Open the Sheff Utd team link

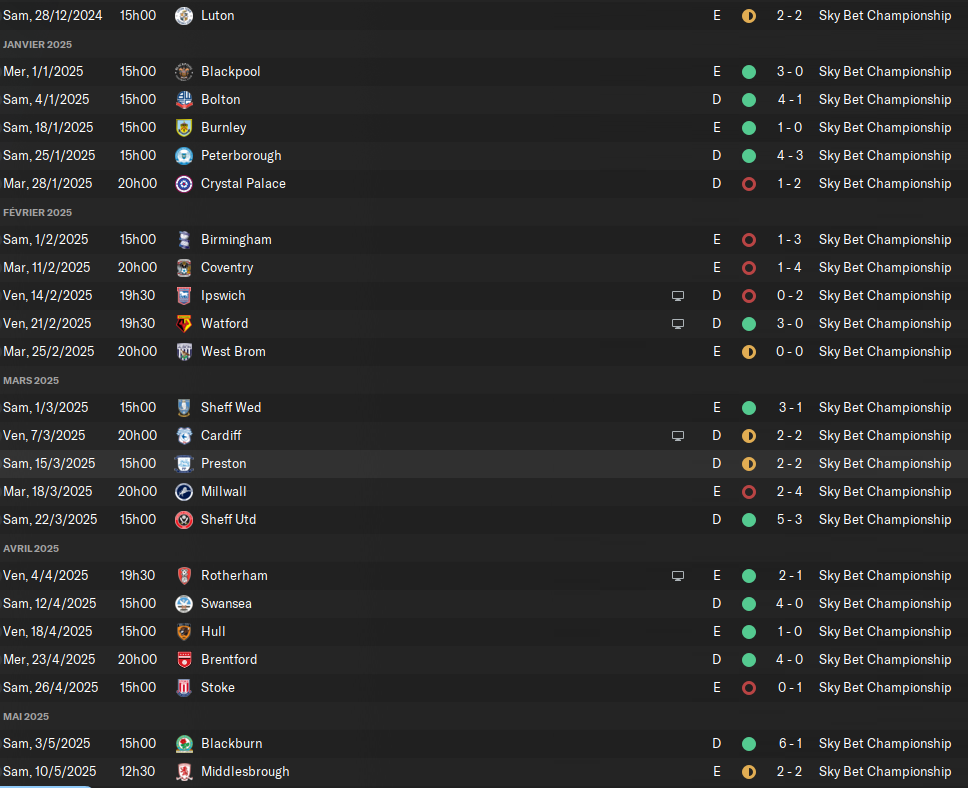(228, 519)
